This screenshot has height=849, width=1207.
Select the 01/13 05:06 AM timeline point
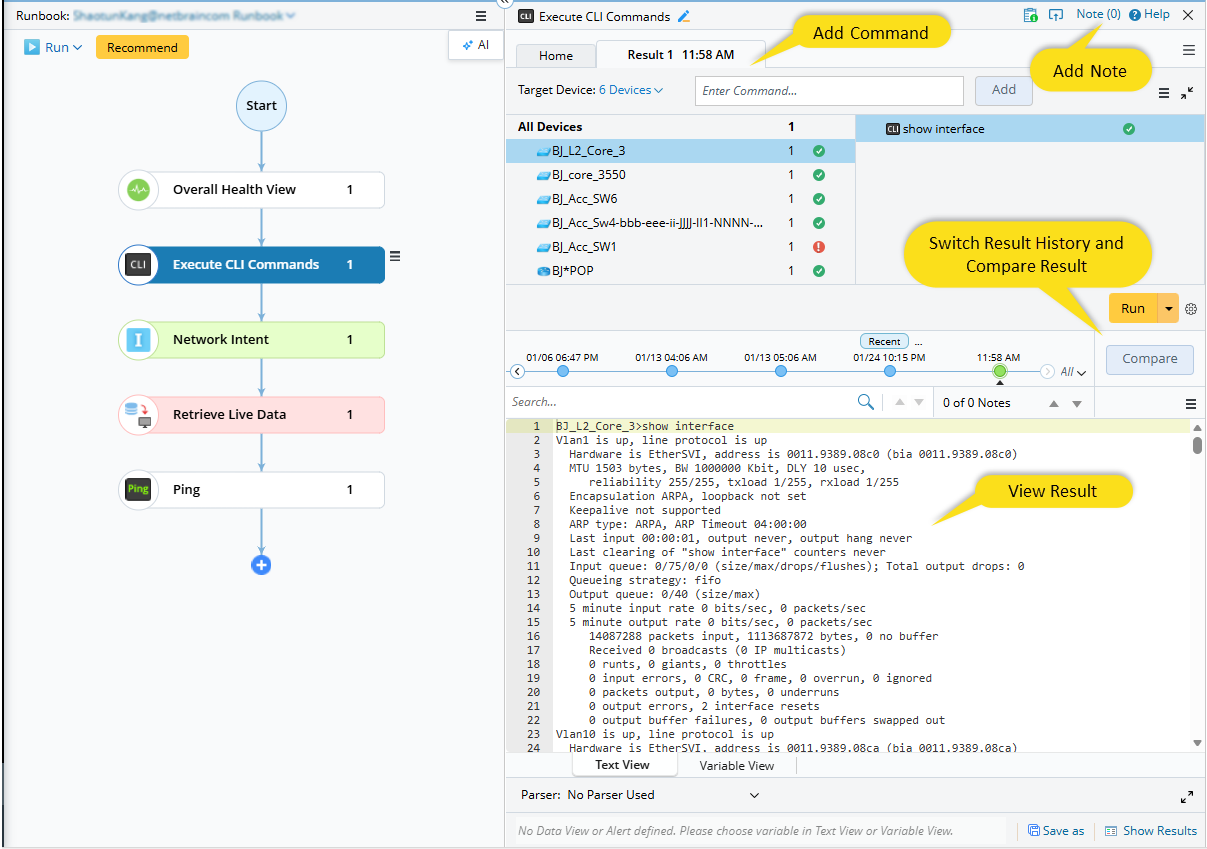(x=781, y=372)
